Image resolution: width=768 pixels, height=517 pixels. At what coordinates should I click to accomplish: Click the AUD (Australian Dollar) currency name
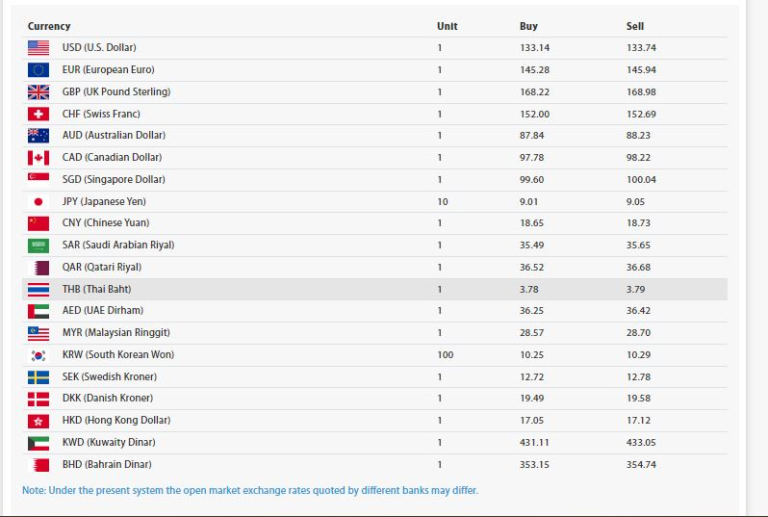tap(113, 136)
